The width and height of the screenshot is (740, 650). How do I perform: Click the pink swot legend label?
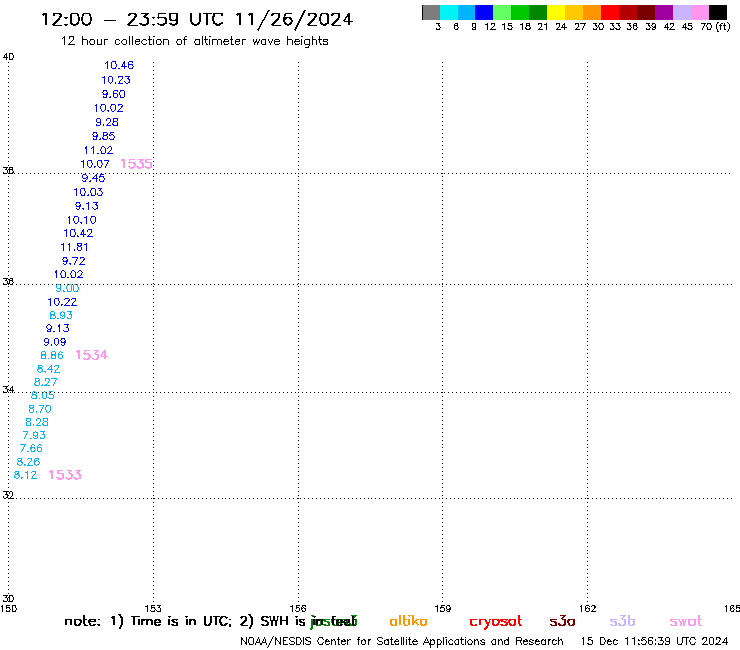pyautogui.click(x=686, y=621)
